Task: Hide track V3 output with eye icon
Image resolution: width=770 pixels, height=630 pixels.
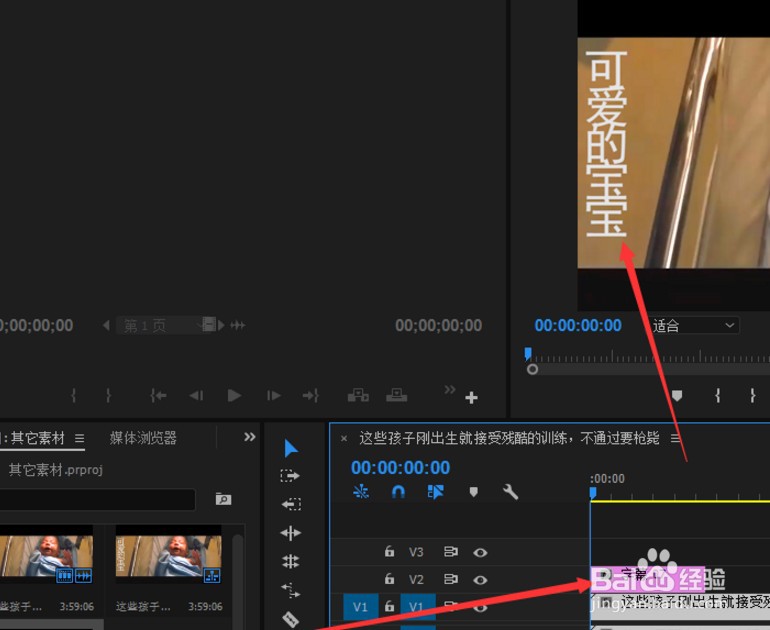Action: click(x=480, y=552)
